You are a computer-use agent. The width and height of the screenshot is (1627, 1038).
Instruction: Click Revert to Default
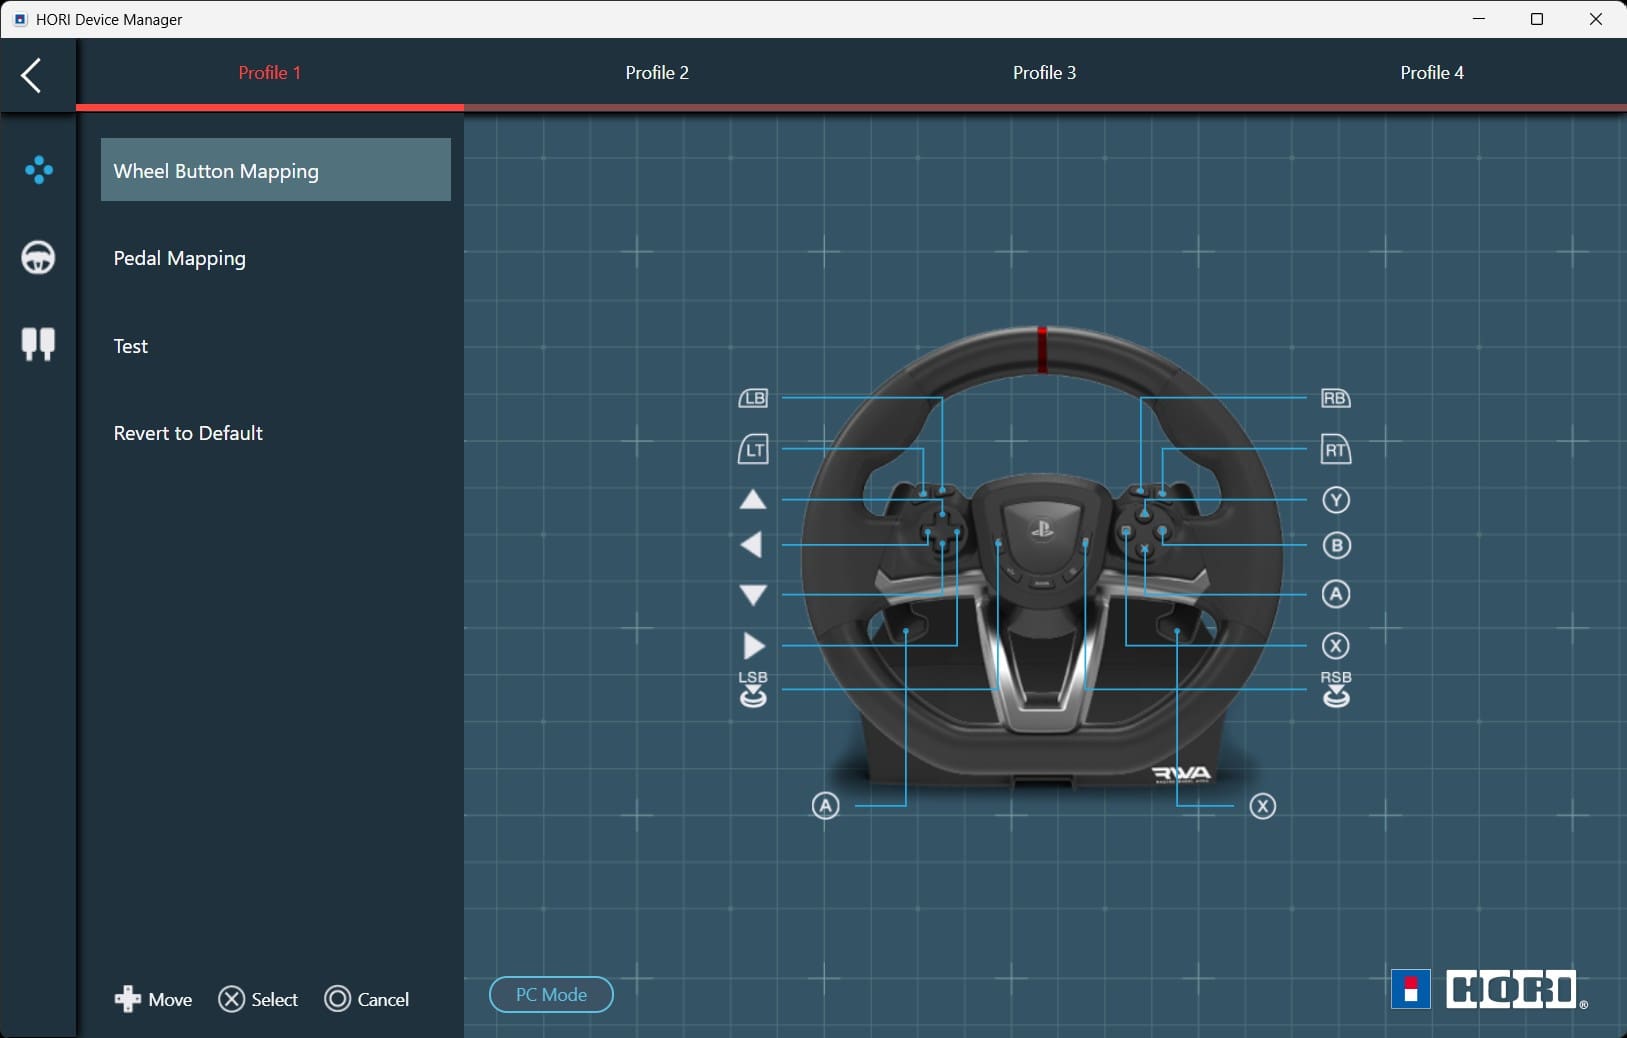click(188, 433)
